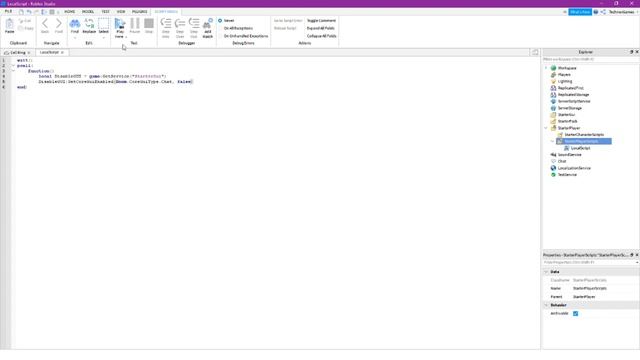Select TestService in Explorer
Viewport: 640px width, 360px height.
pyautogui.click(x=567, y=174)
